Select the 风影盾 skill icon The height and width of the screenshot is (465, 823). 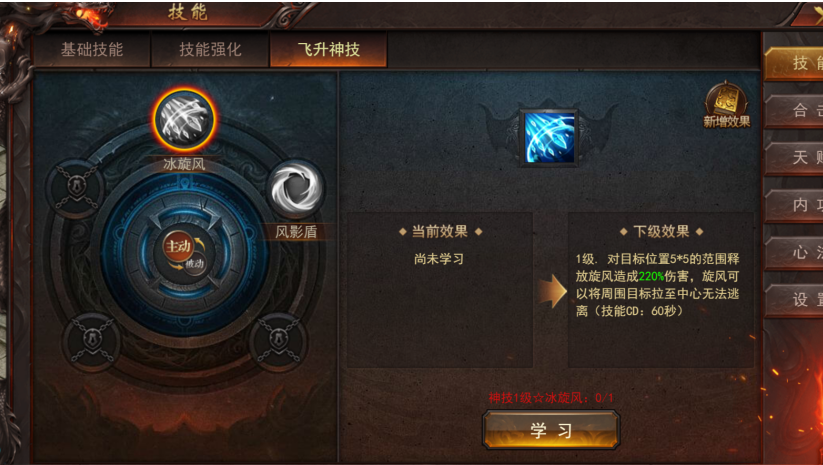click(x=296, y=188)
